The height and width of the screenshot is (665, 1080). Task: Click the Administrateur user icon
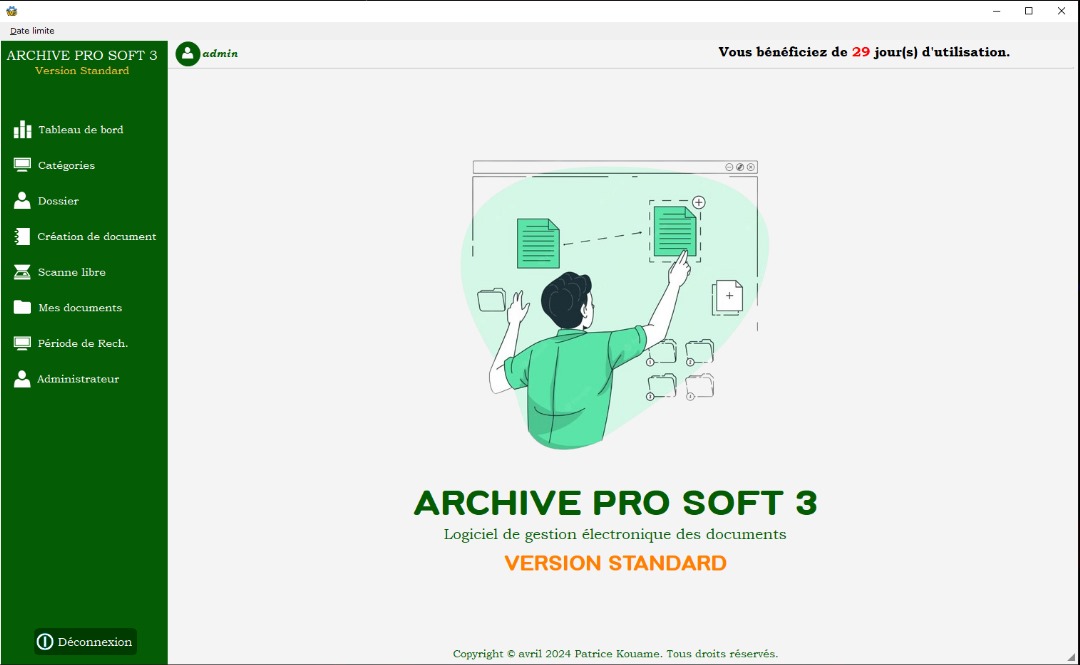[22, 379]
